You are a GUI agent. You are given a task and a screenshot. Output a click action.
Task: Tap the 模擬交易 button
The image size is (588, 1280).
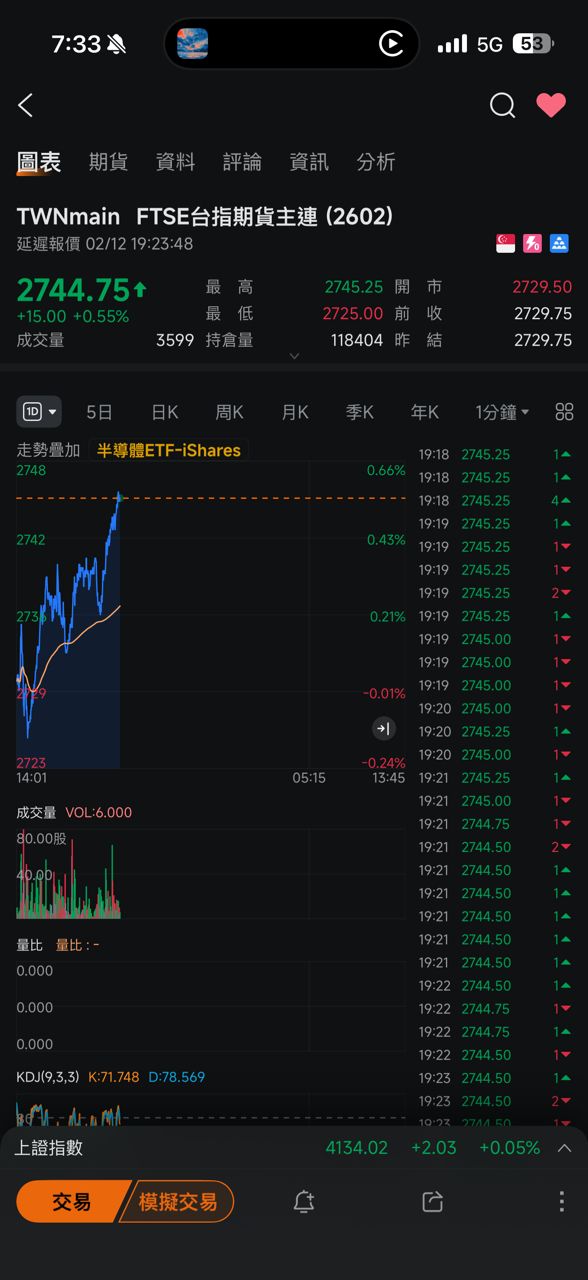pos(178,1201)
